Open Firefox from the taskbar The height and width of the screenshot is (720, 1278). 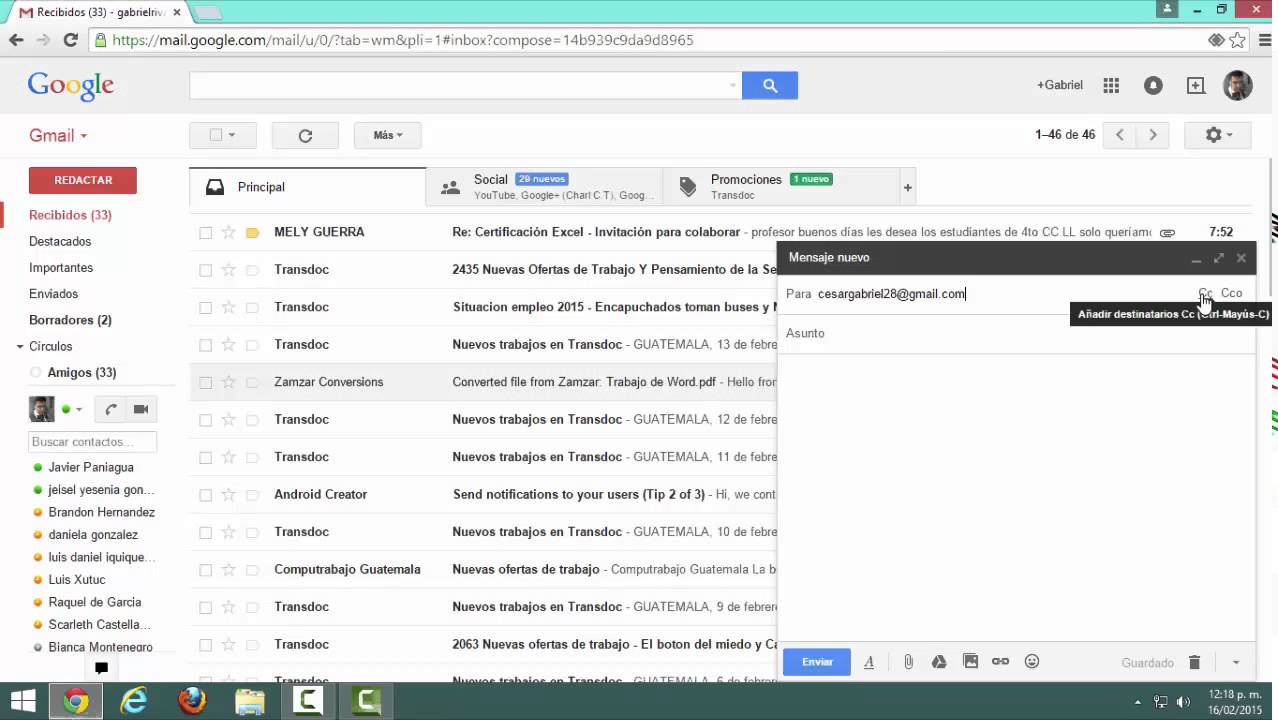(x=192, y=701)
